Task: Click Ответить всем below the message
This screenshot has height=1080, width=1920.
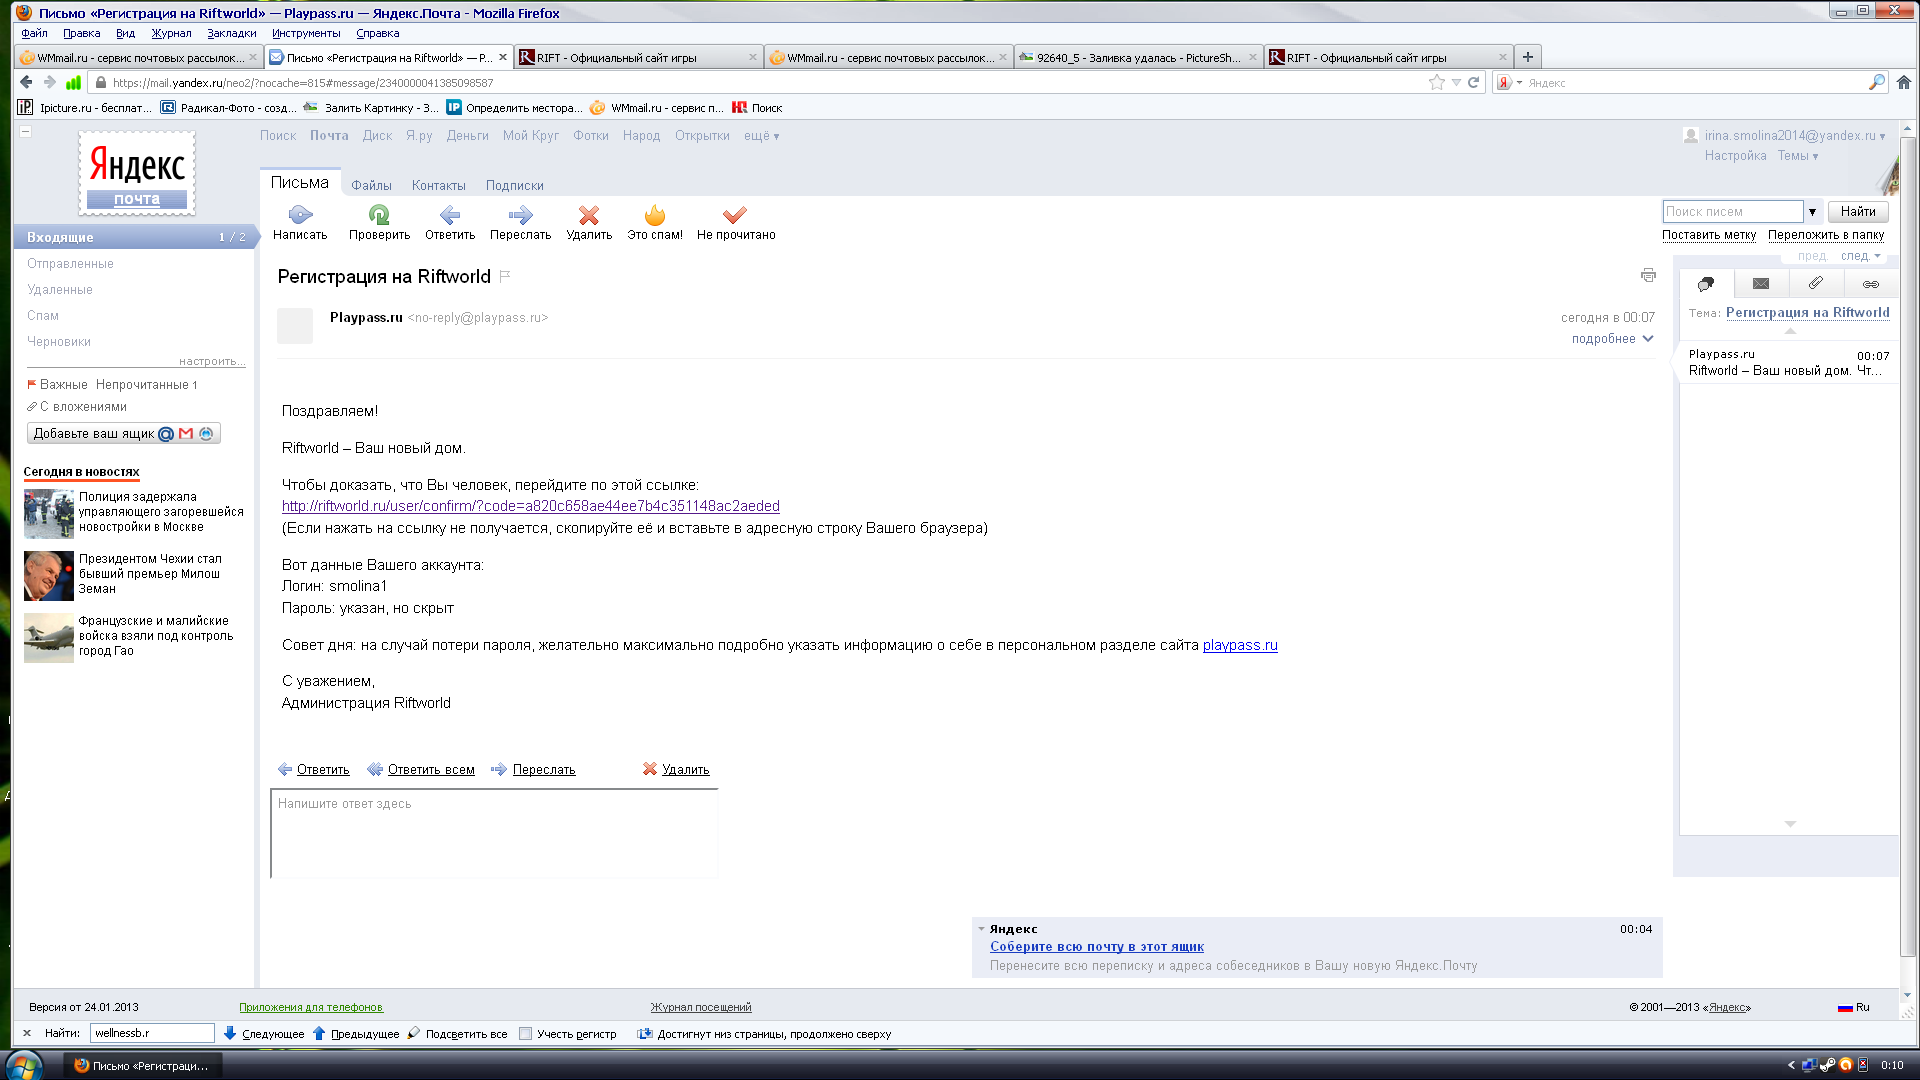Action: click(x=431, y=769)
